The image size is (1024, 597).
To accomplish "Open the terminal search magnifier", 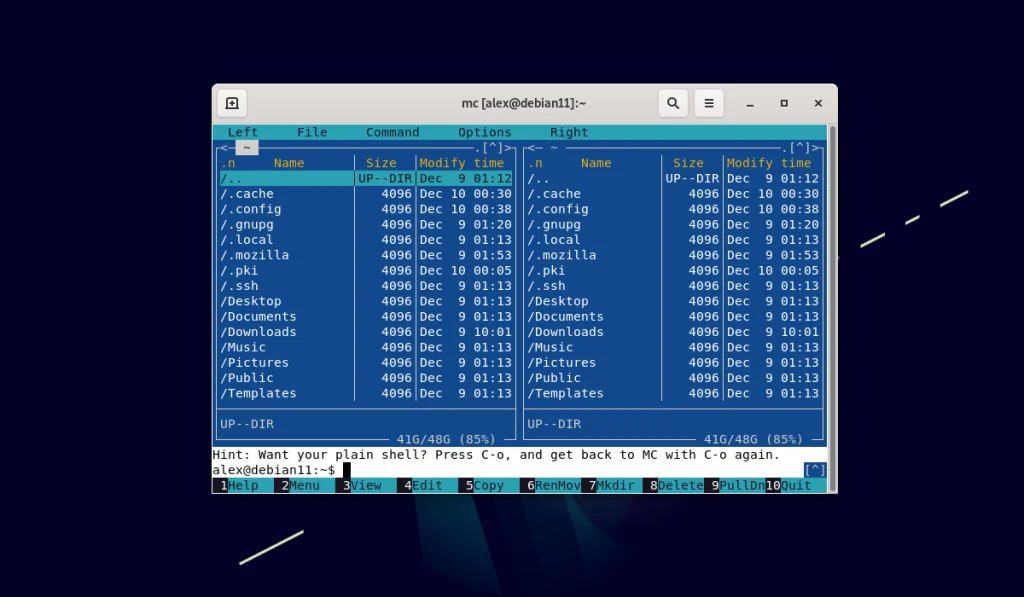I will click(x=672, y=103).
